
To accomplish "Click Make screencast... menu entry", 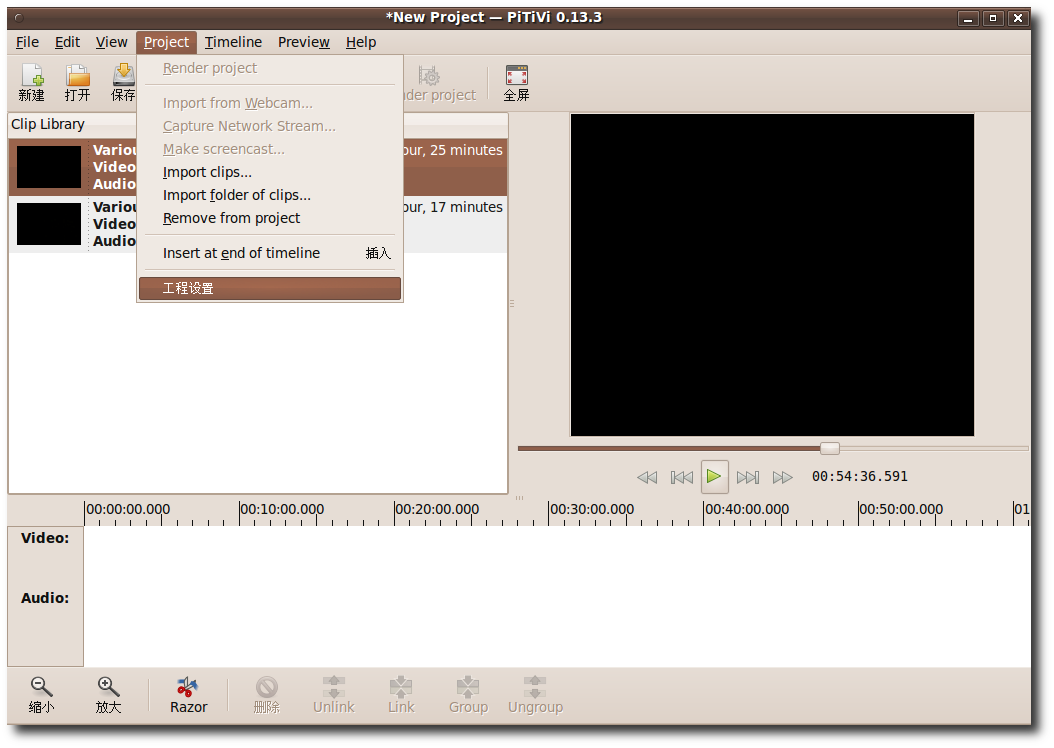I will point(270,149).
